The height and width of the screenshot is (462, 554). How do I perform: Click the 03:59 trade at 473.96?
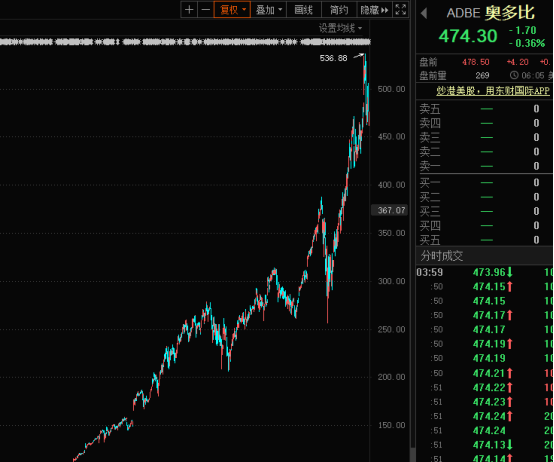(x=484, y=272)
